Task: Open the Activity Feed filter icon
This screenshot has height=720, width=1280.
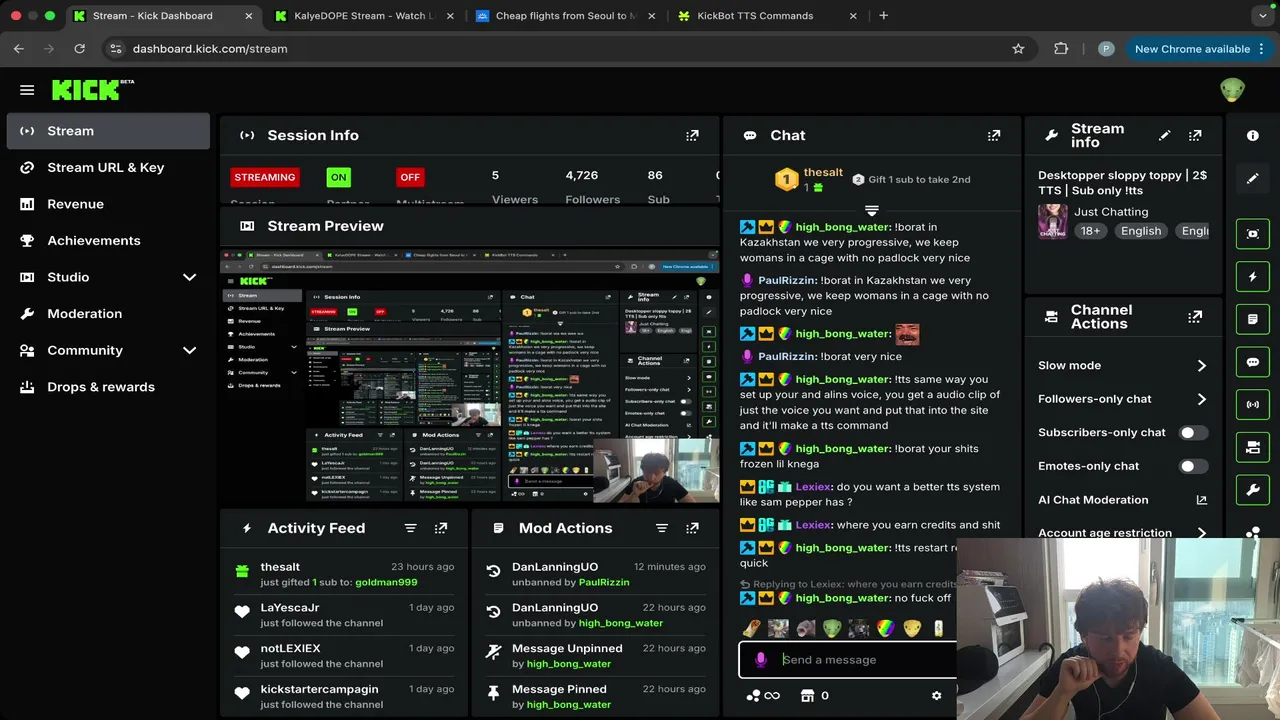Action: 410,528
